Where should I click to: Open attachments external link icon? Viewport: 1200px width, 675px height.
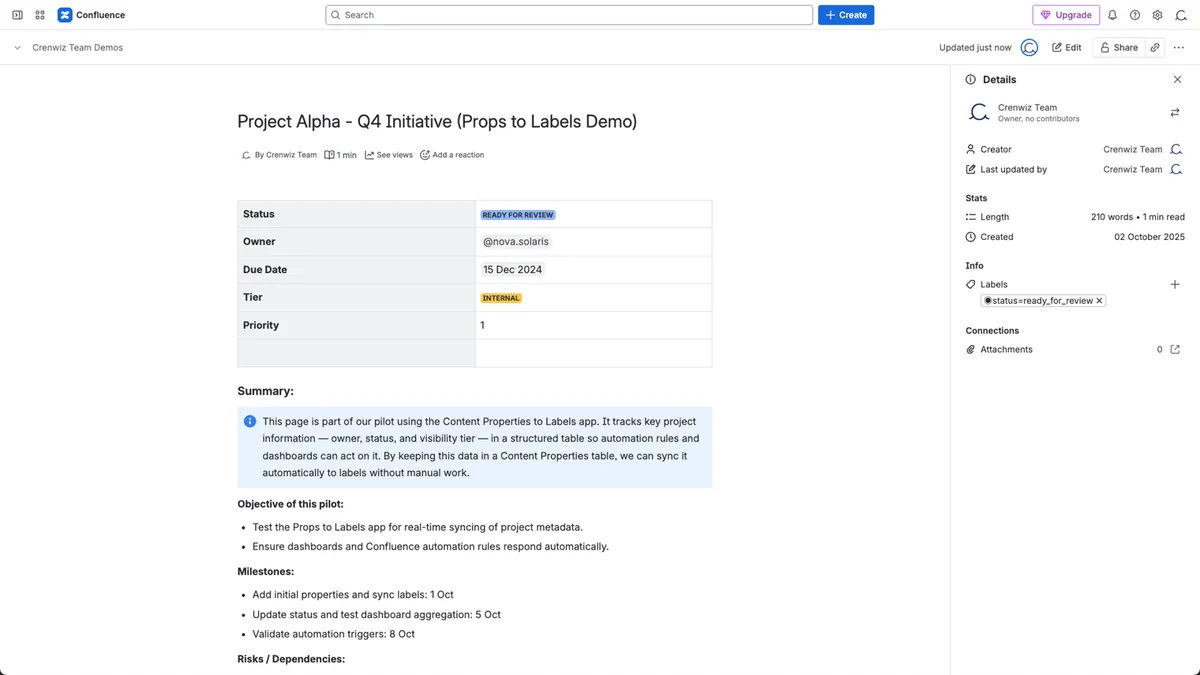[x=1175, y=349]
